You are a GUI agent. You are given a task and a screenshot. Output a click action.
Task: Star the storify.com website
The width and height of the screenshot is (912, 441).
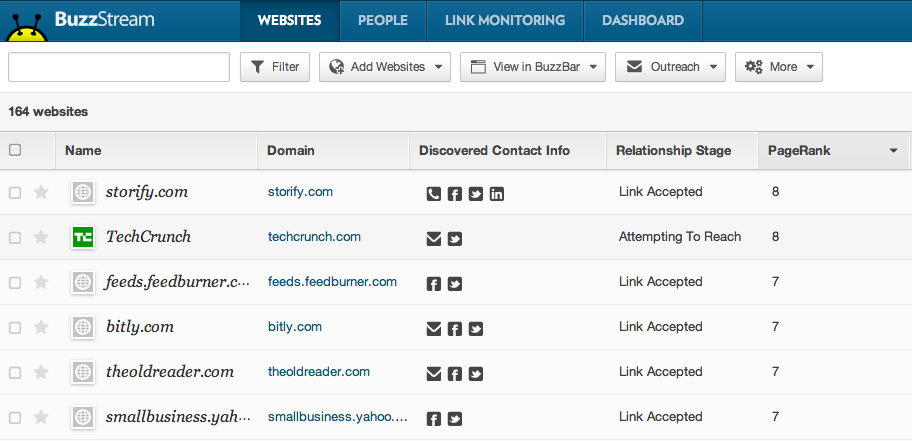41,192
